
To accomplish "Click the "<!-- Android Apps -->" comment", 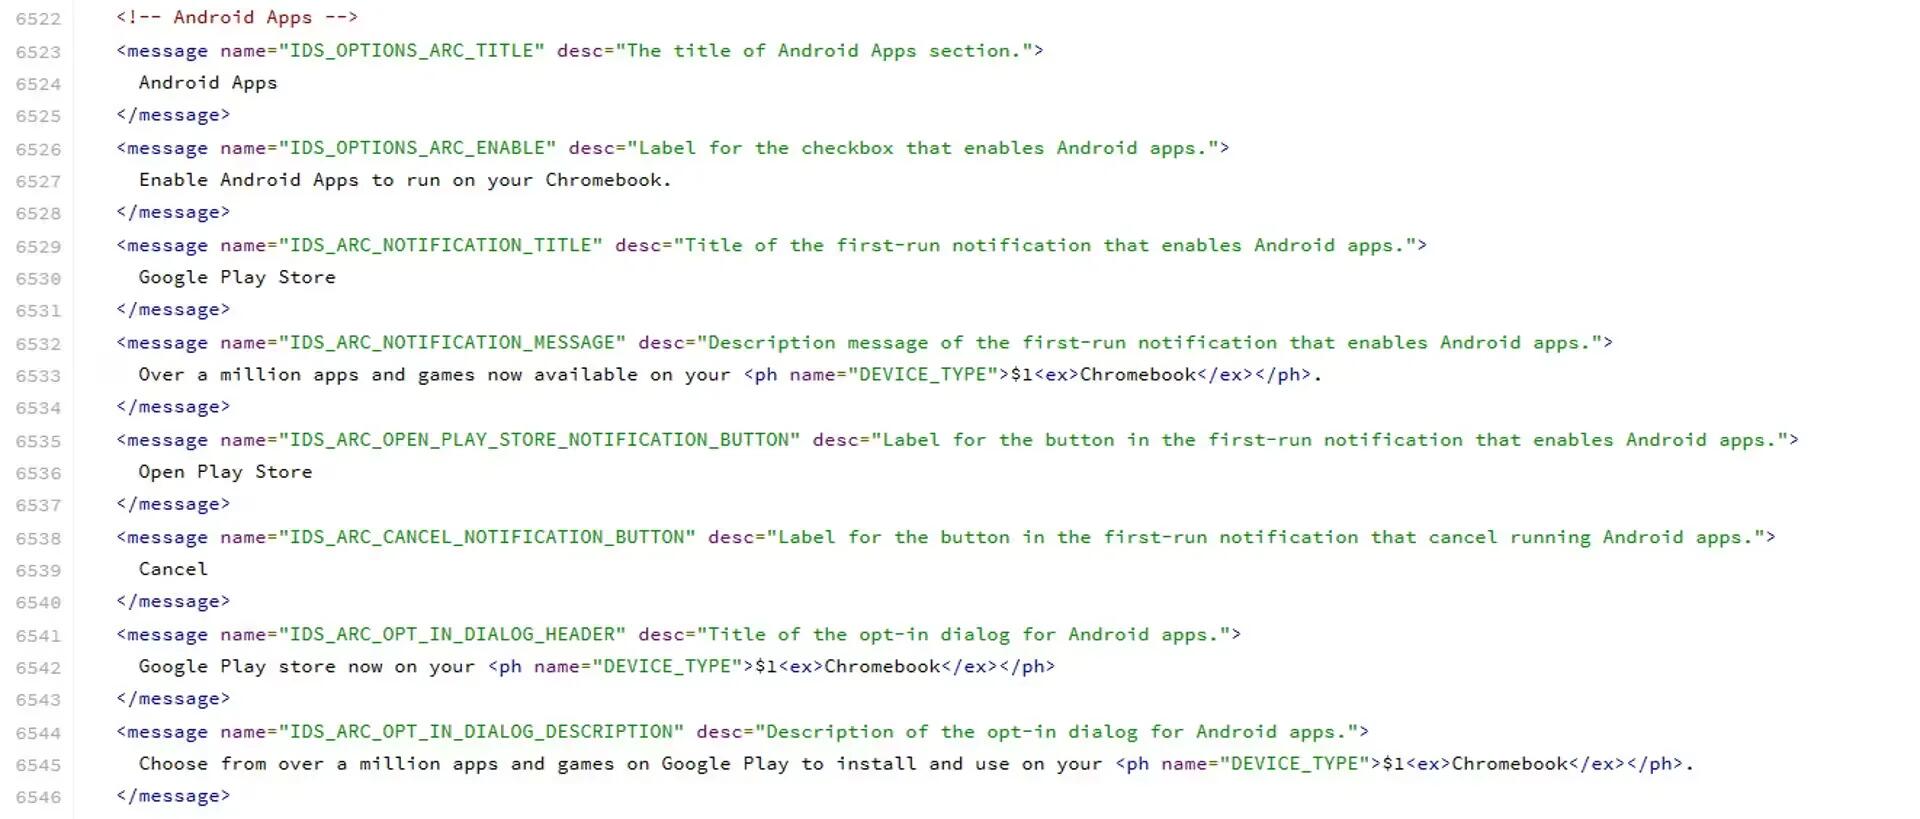I will click(x=237, y=17).
